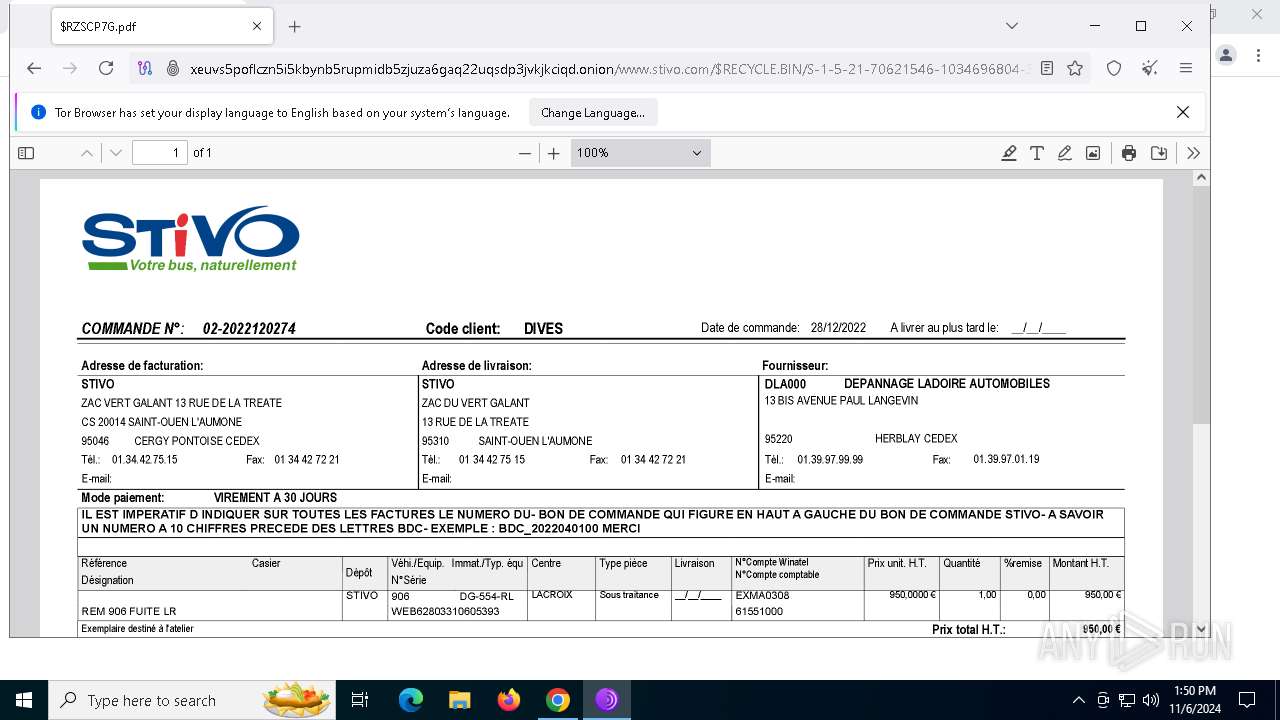
Task: Click the New Identity broom icon
Action: (1150, 68)
